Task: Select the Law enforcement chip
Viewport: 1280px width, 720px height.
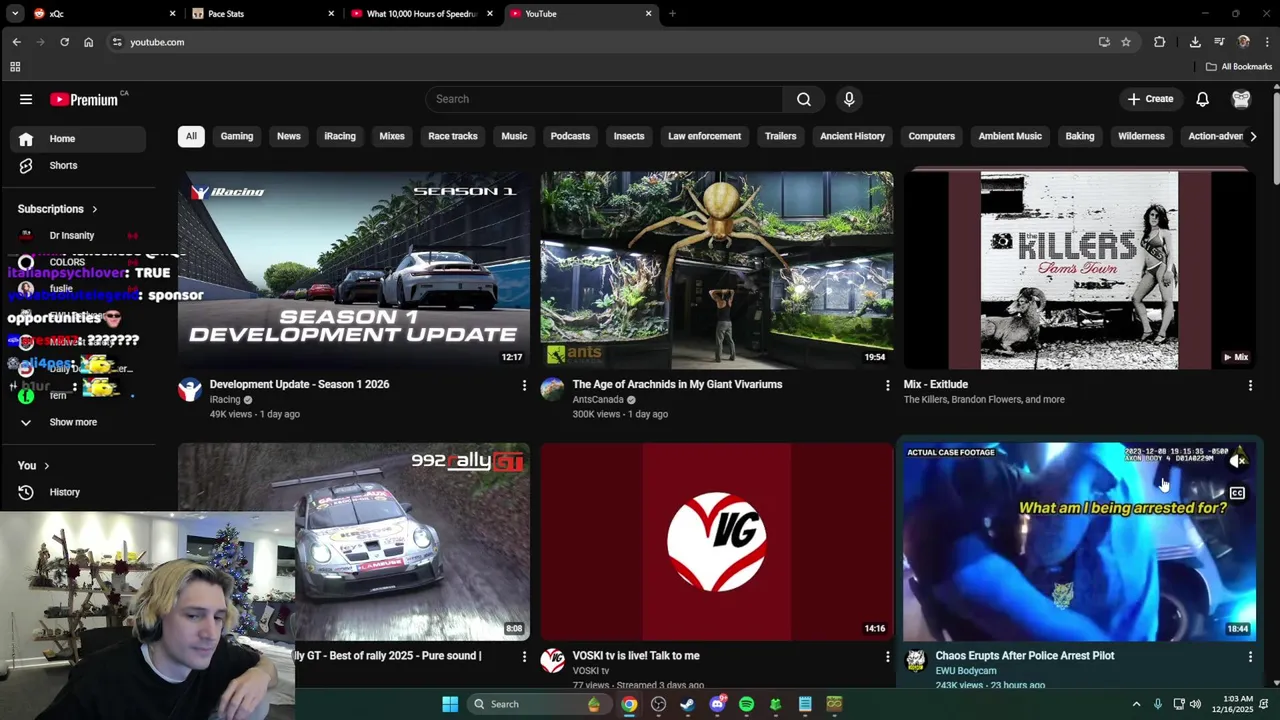Action: (x=705, y=136)
